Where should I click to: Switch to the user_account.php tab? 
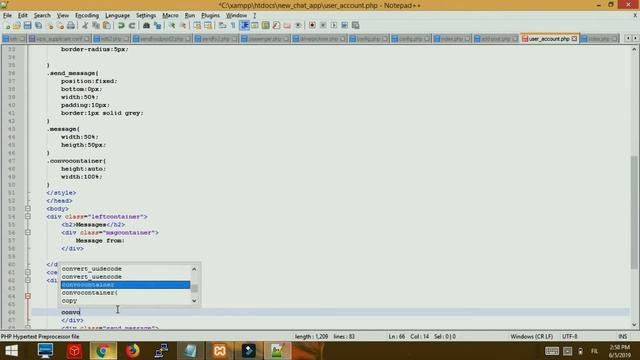pyautogui.click(x=549, y=39)
